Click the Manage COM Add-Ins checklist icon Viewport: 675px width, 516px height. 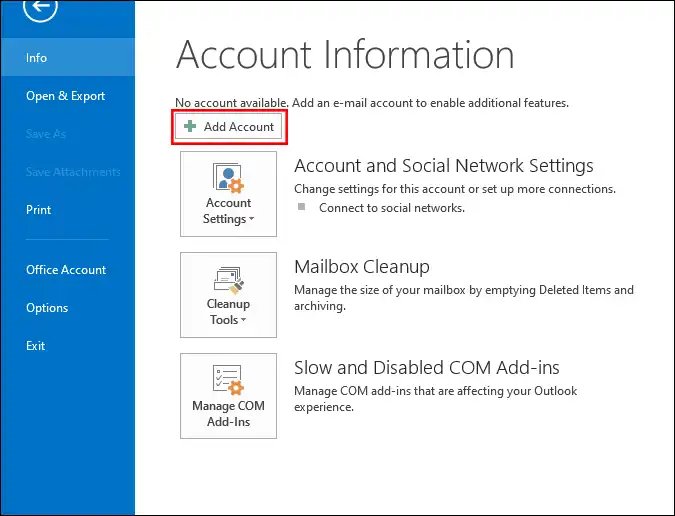[x=228, y=380]
